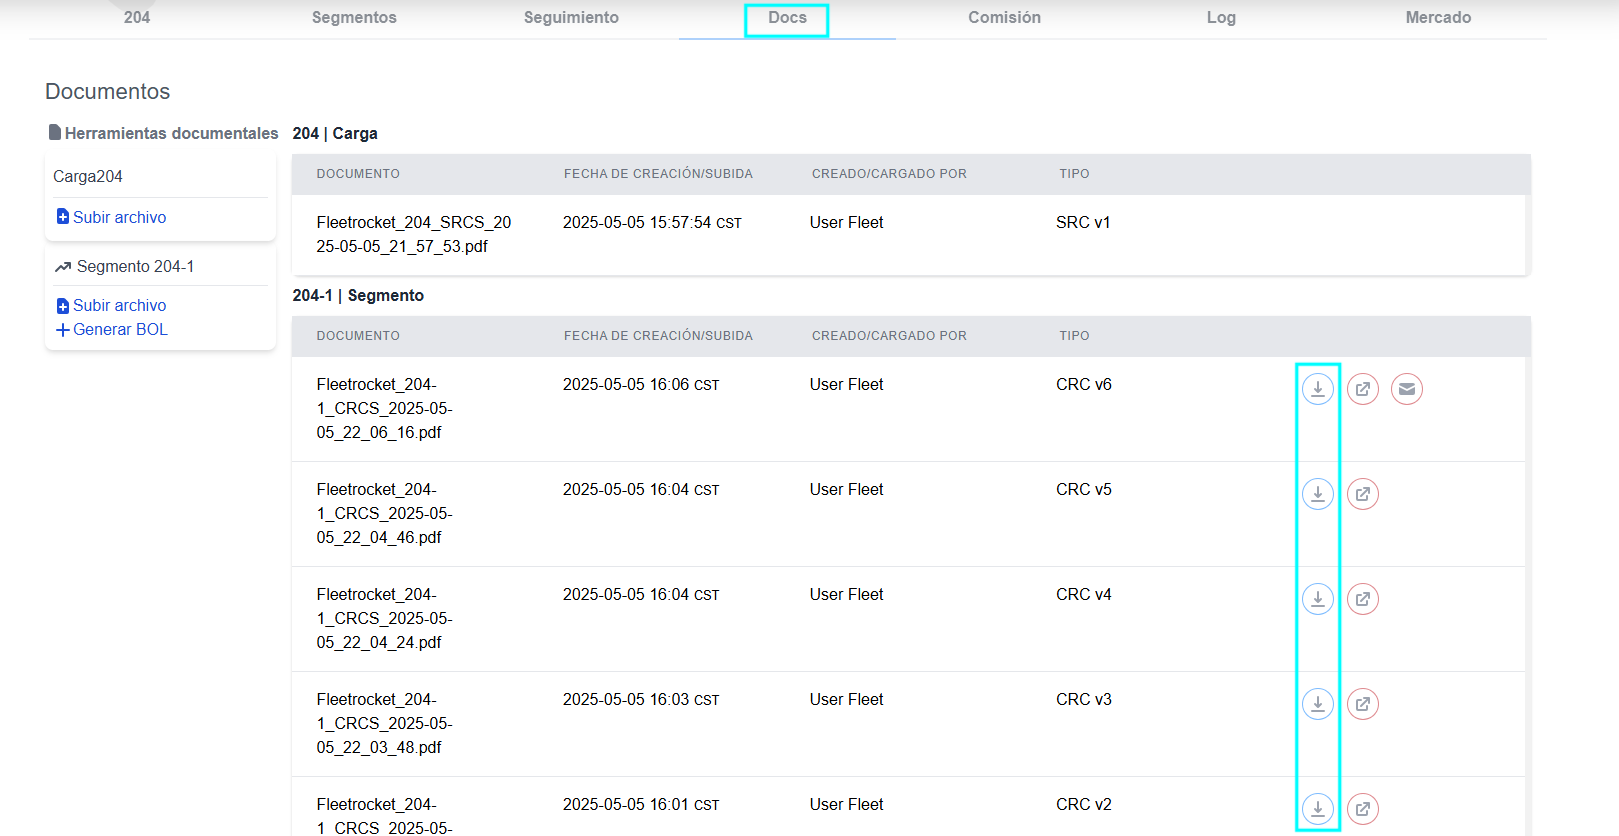Click file name ending 05_22_06_16.pdf
Image resolution: width=1619 pixels, height=836 pixels.
tap(384, 408)
